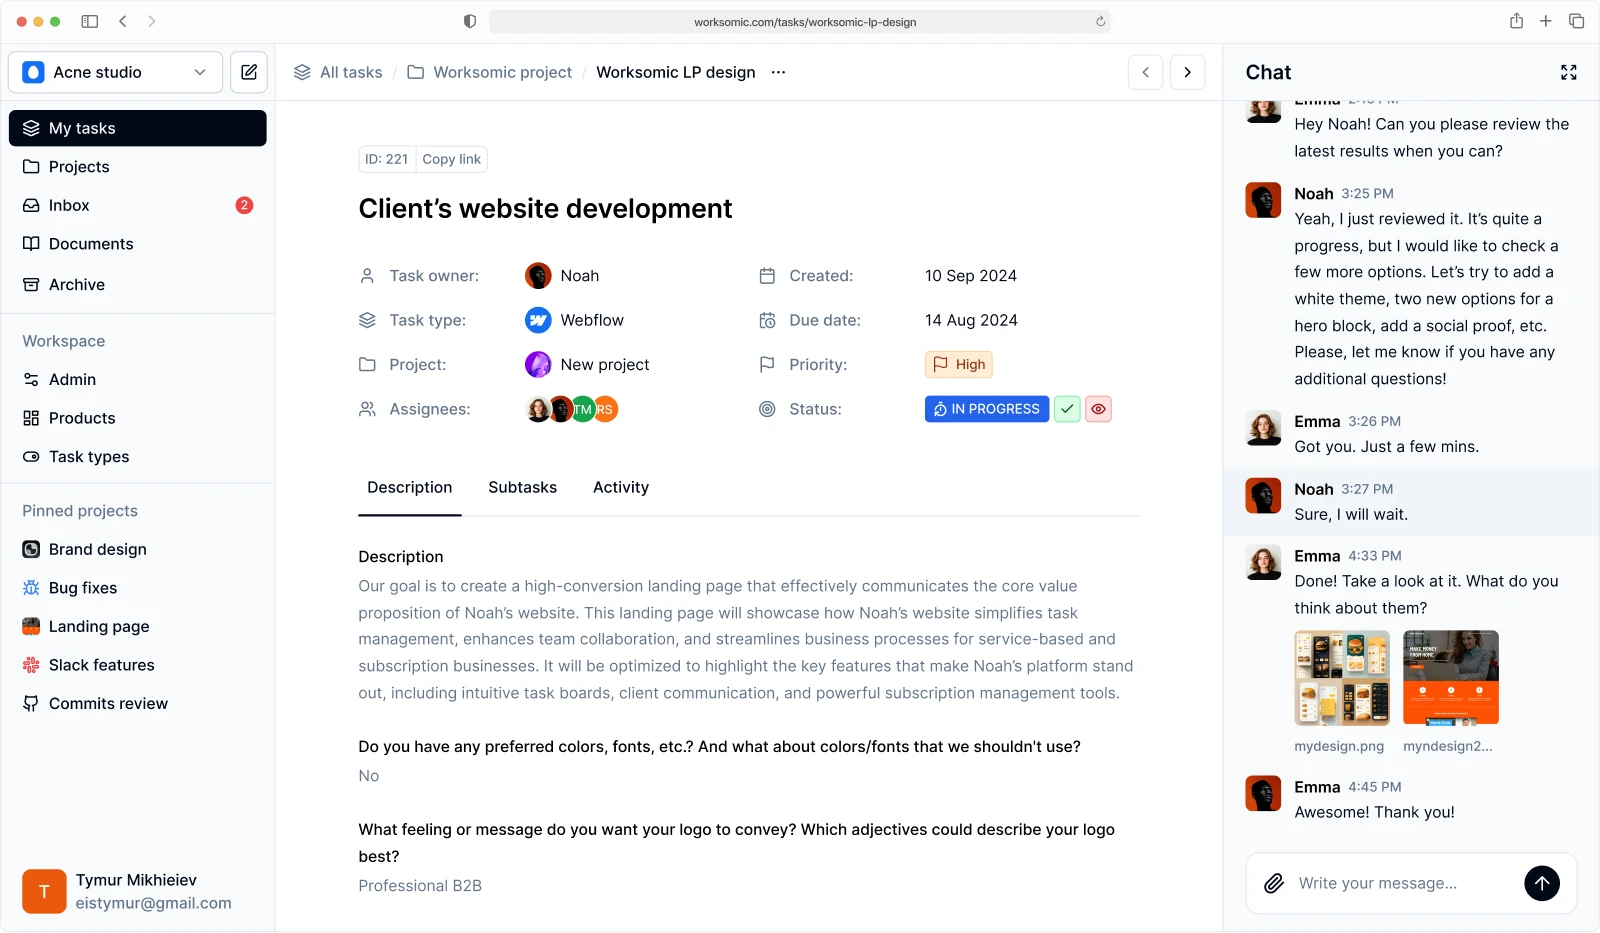This screenshot has height=933, width=1600.
Task: Open the new task composer icon
Action: (248, 72)
